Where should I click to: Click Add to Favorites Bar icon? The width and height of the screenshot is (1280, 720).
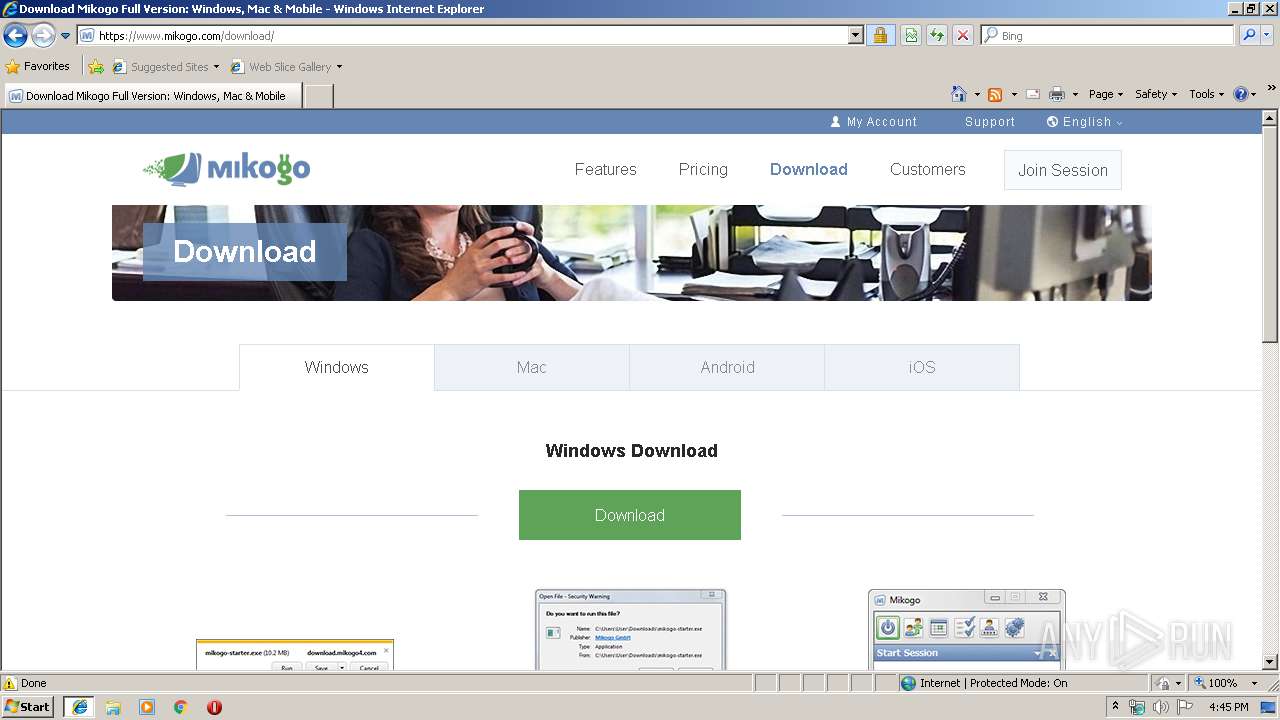[96, 67]
